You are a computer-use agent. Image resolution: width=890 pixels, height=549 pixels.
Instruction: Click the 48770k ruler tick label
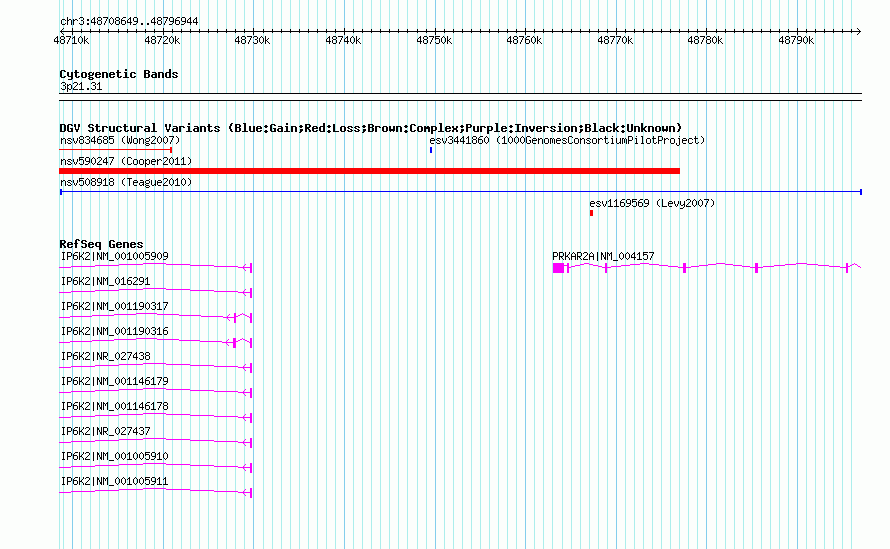(x=615, y=40)
